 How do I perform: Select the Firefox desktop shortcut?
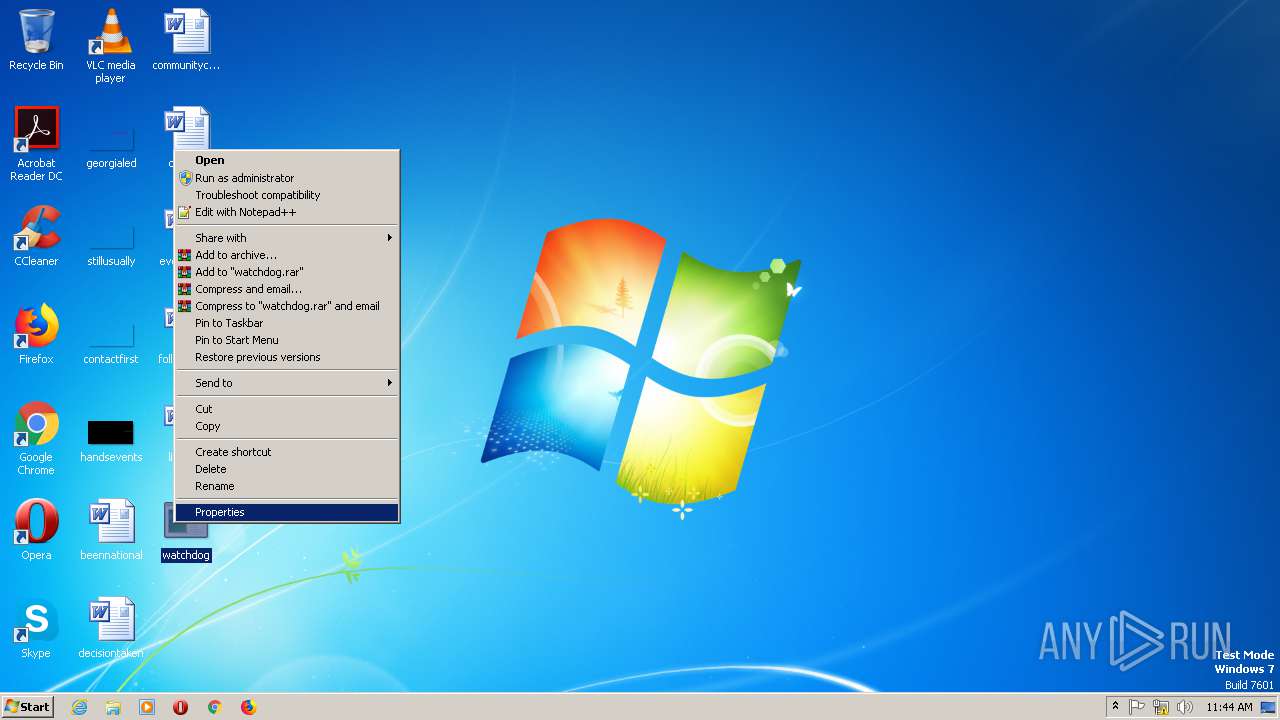[x=36, y=334]
